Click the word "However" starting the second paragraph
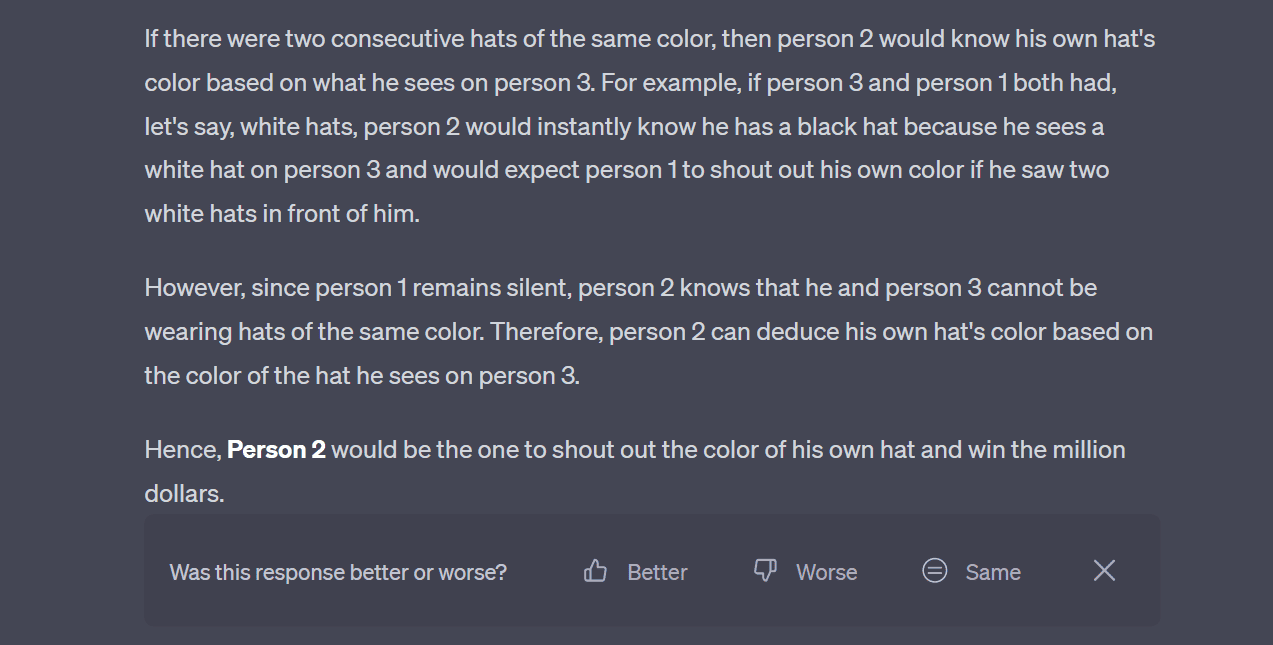The image size is (1273, 645). coord(193,288)
